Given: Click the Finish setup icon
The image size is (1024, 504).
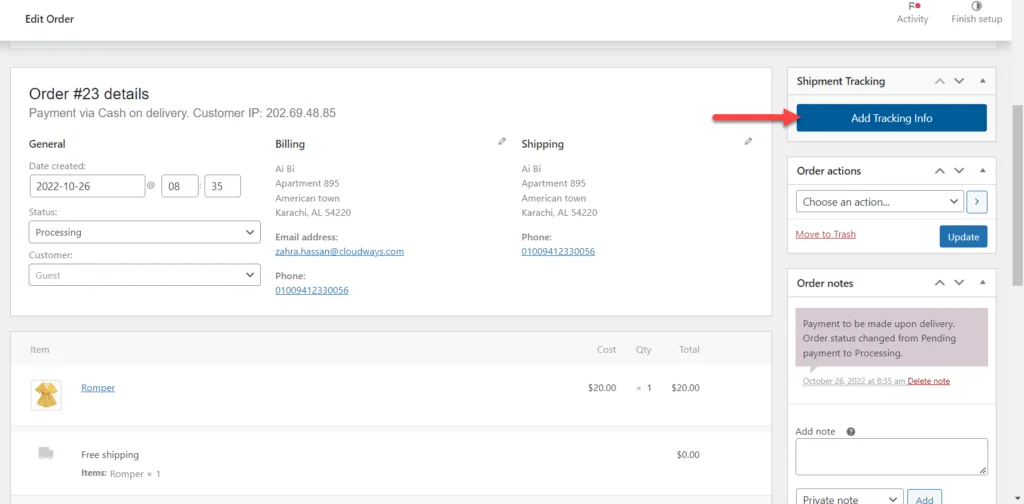Looking at the screenshot, I should tap(976, 7).
